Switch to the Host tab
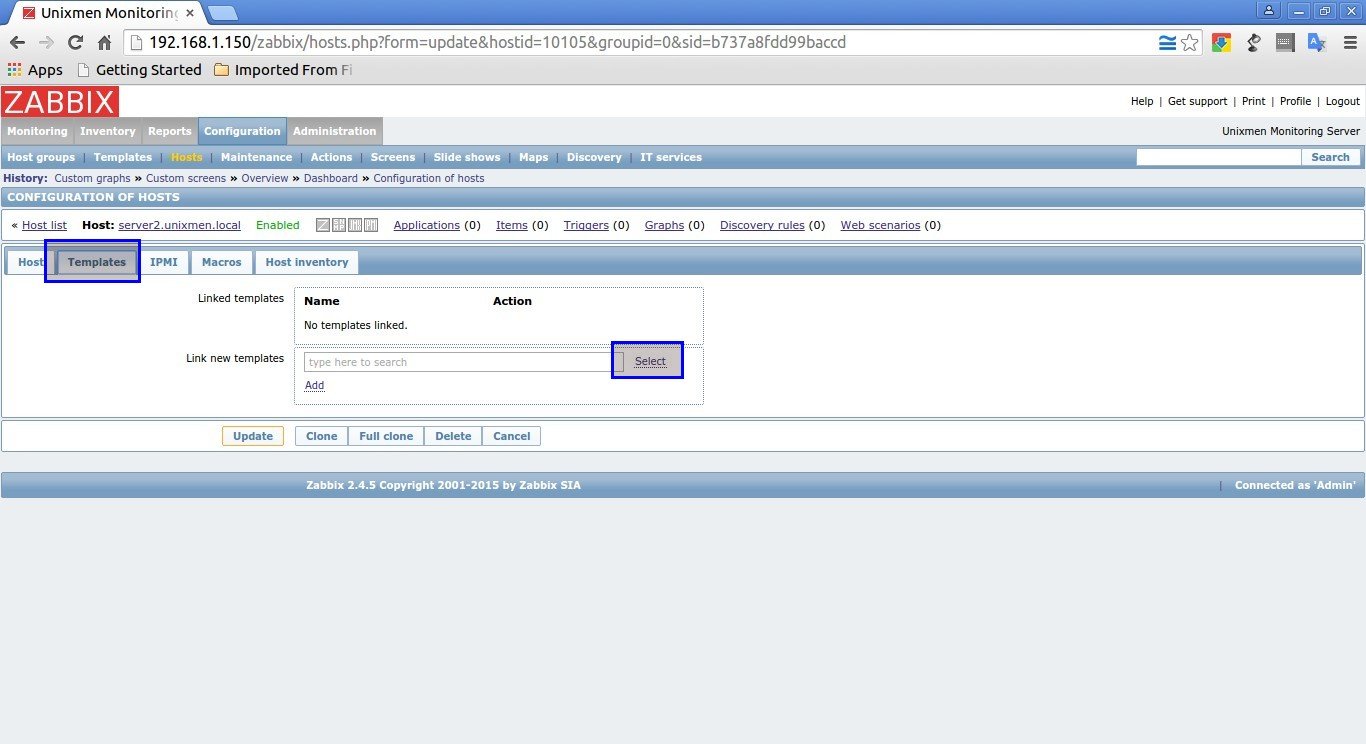The height and width of the screenshot is (744, 1366). (31, 262)
